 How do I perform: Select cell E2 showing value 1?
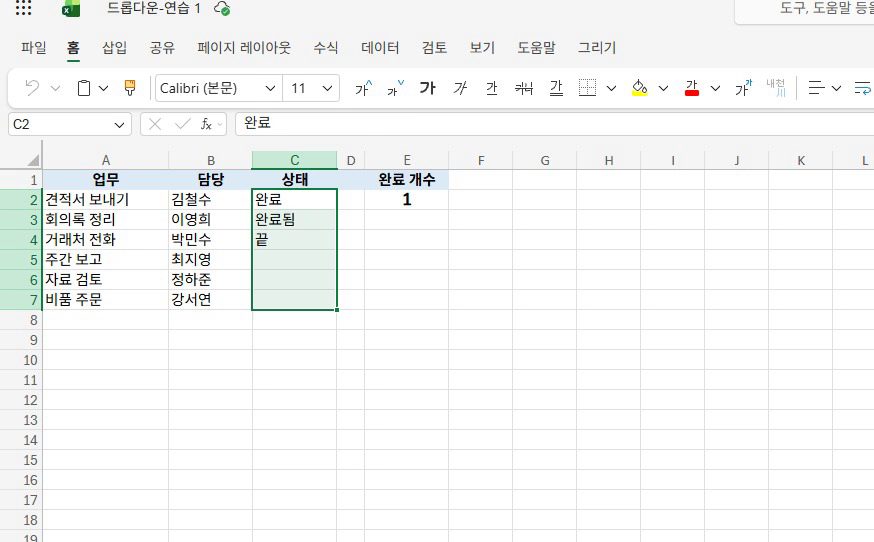pyautogui.click(x=406, y=200)
